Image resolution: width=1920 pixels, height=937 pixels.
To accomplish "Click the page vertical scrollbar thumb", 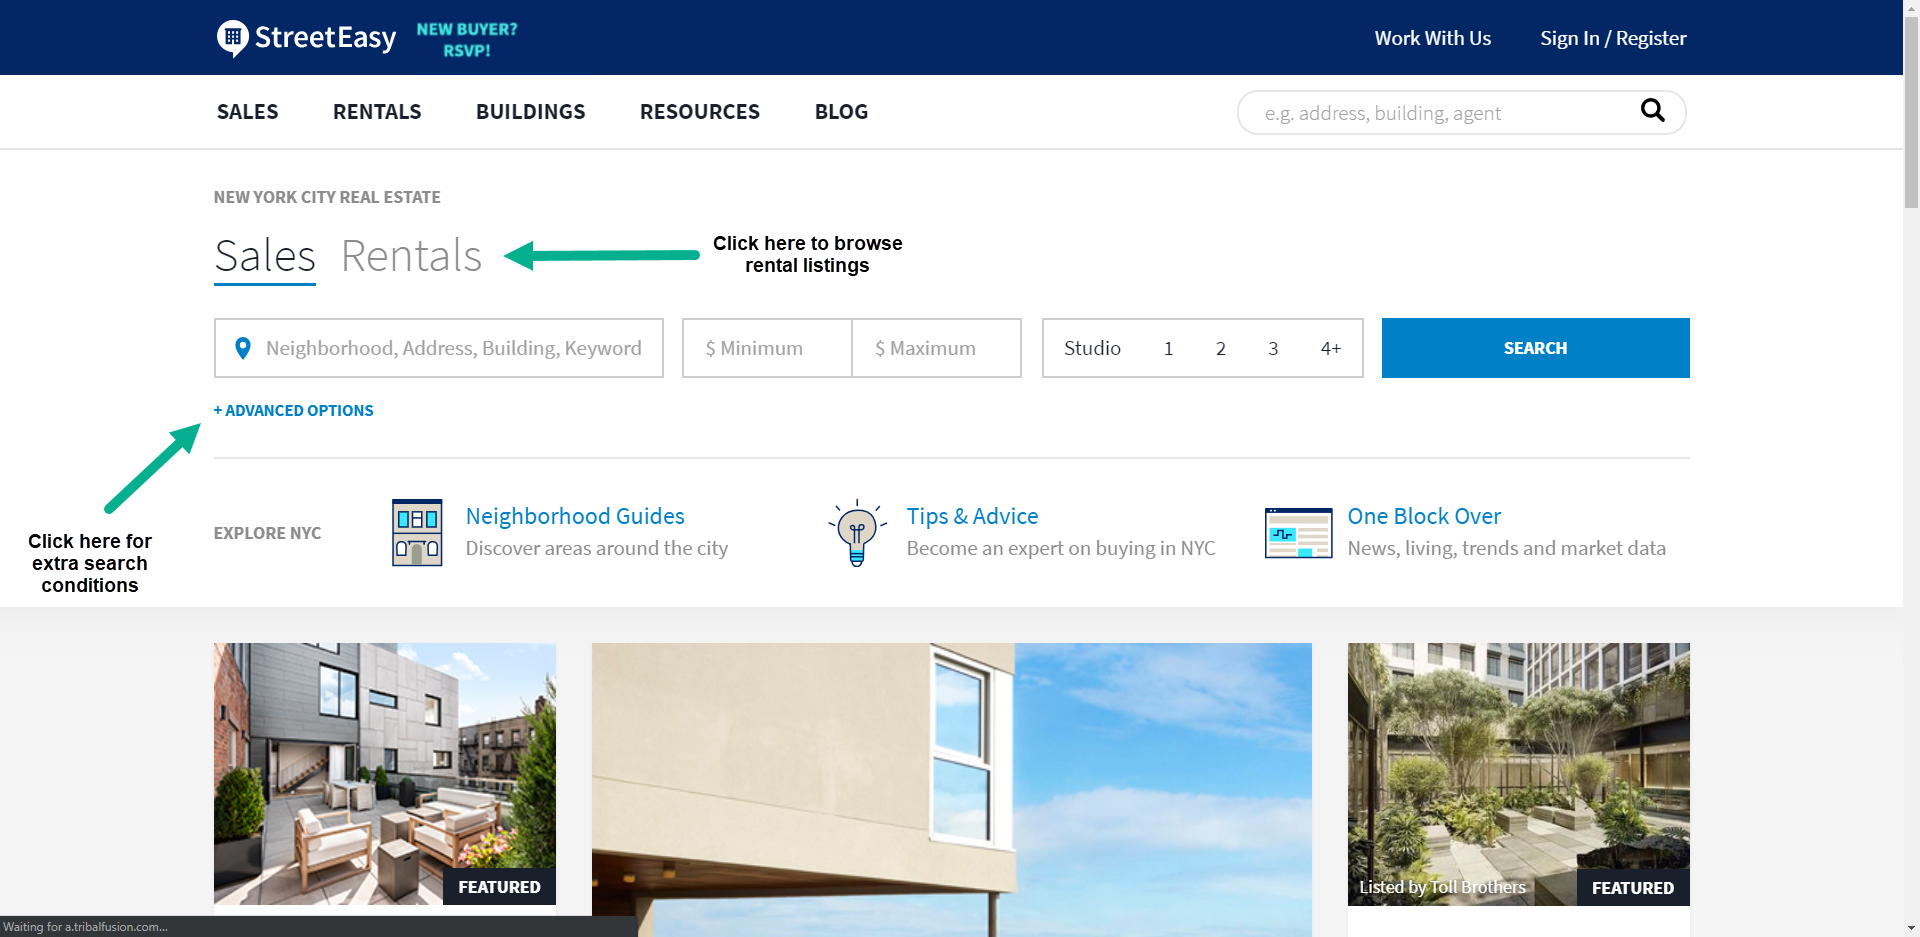I will [x=1911, y=112].
